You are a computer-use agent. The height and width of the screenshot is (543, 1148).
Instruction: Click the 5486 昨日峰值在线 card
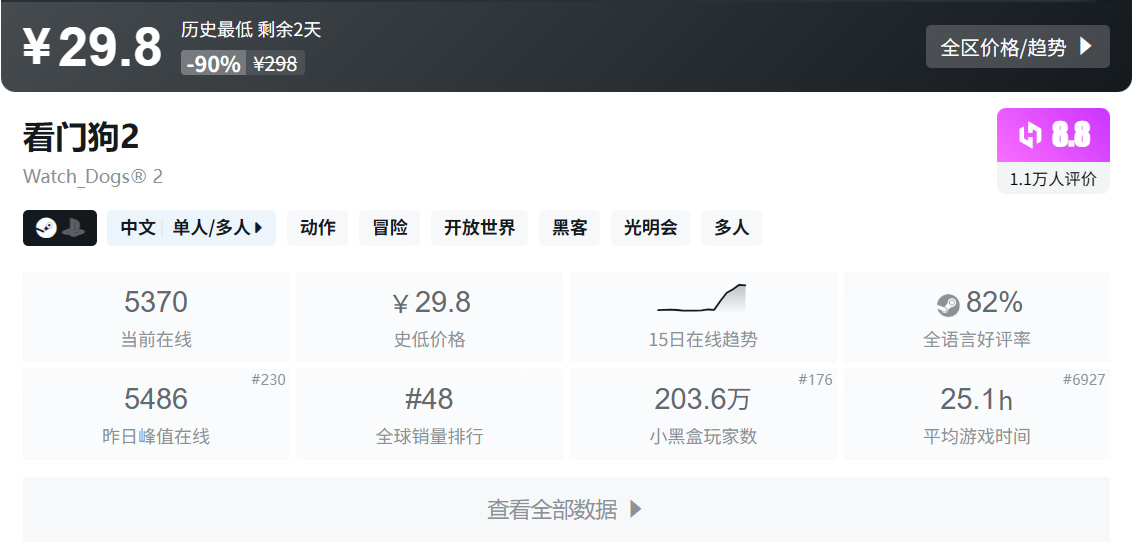click(156, 414)
